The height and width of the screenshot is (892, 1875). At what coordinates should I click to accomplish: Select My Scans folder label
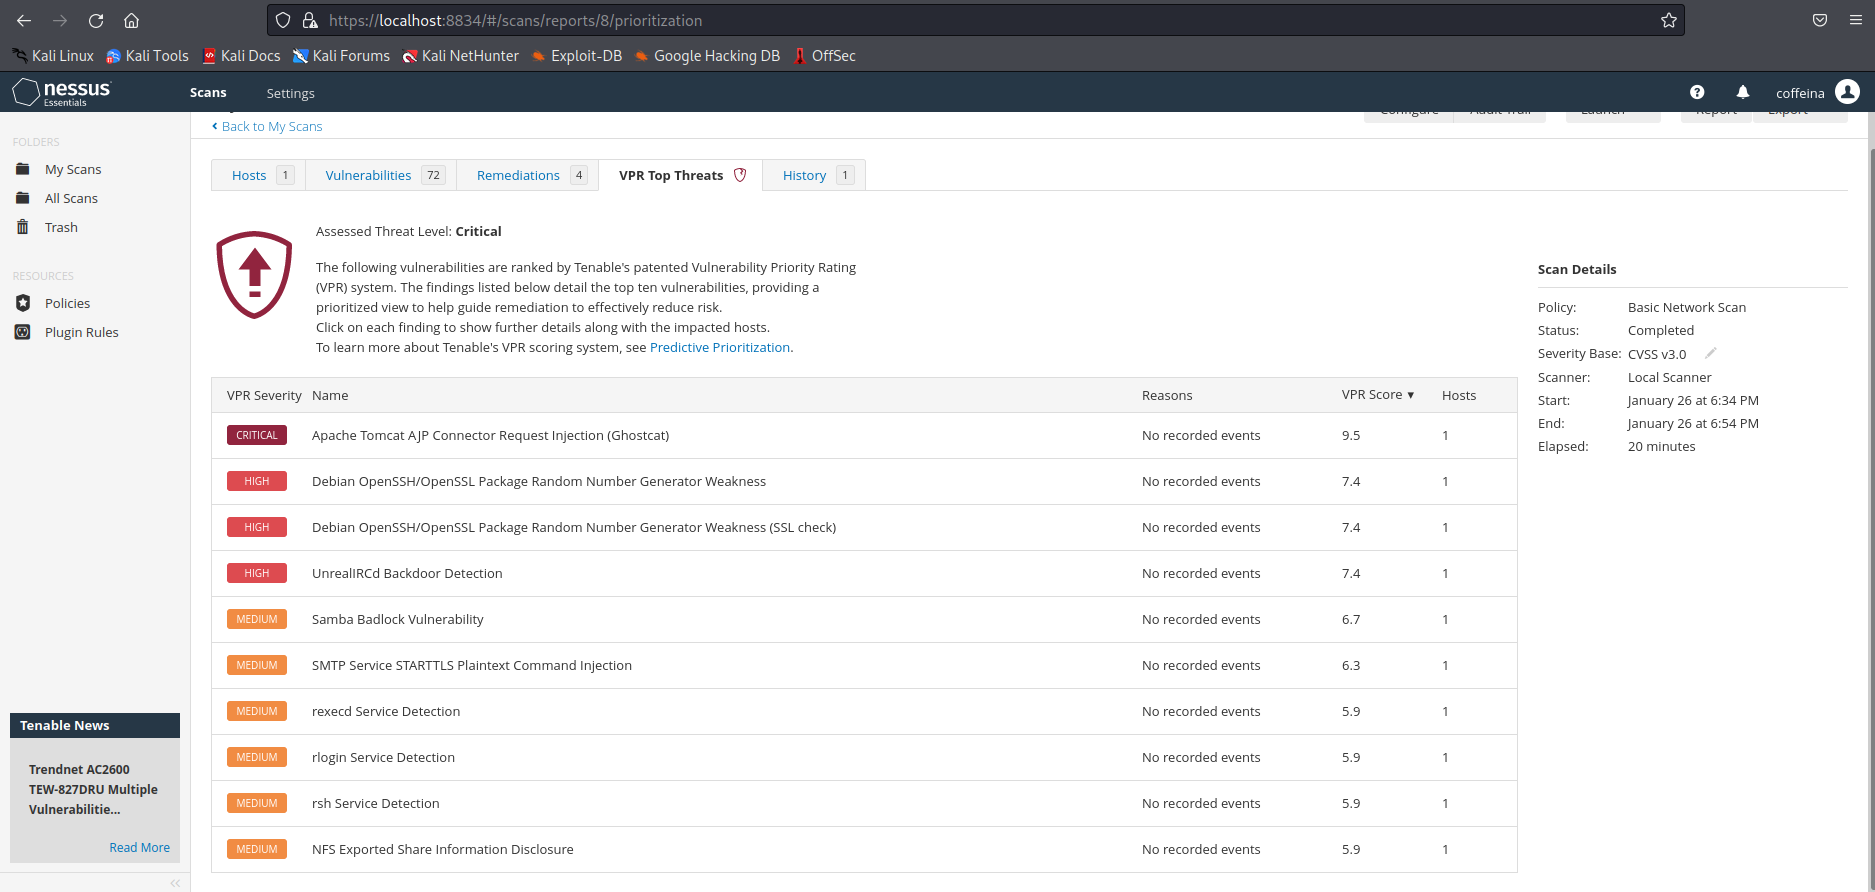click(73, 169)
